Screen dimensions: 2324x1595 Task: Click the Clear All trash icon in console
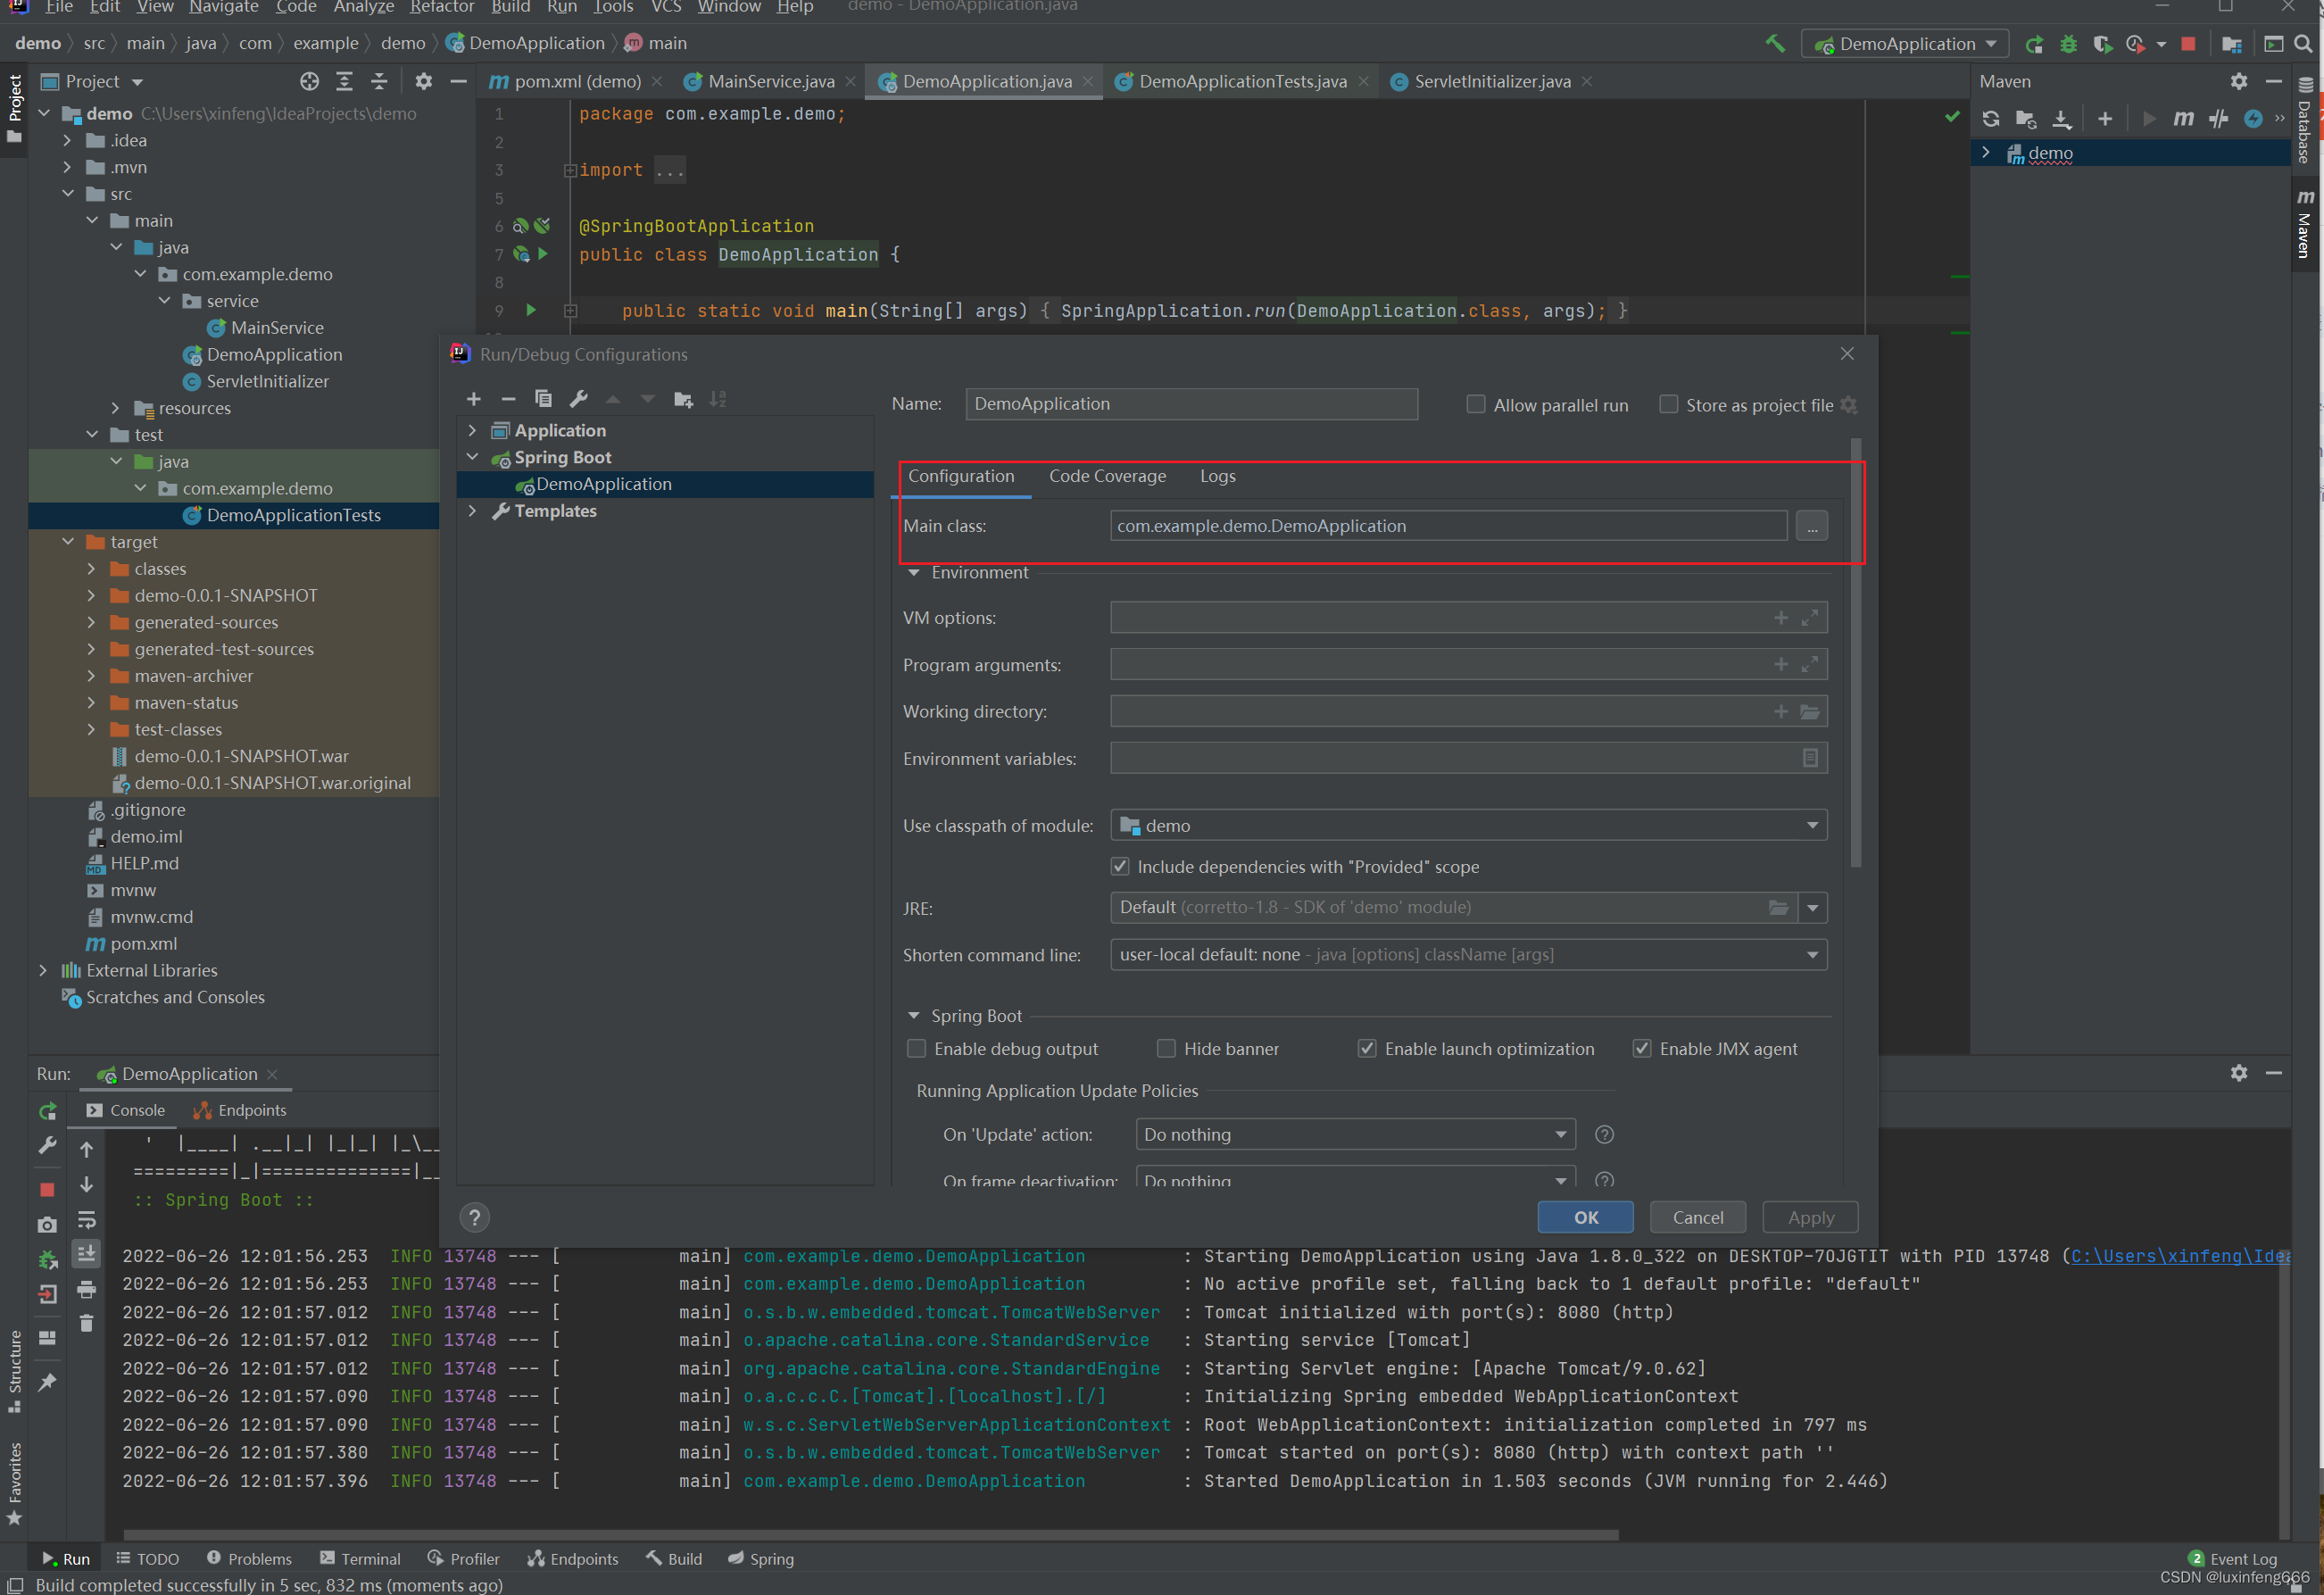click(x=87, y=1322)
